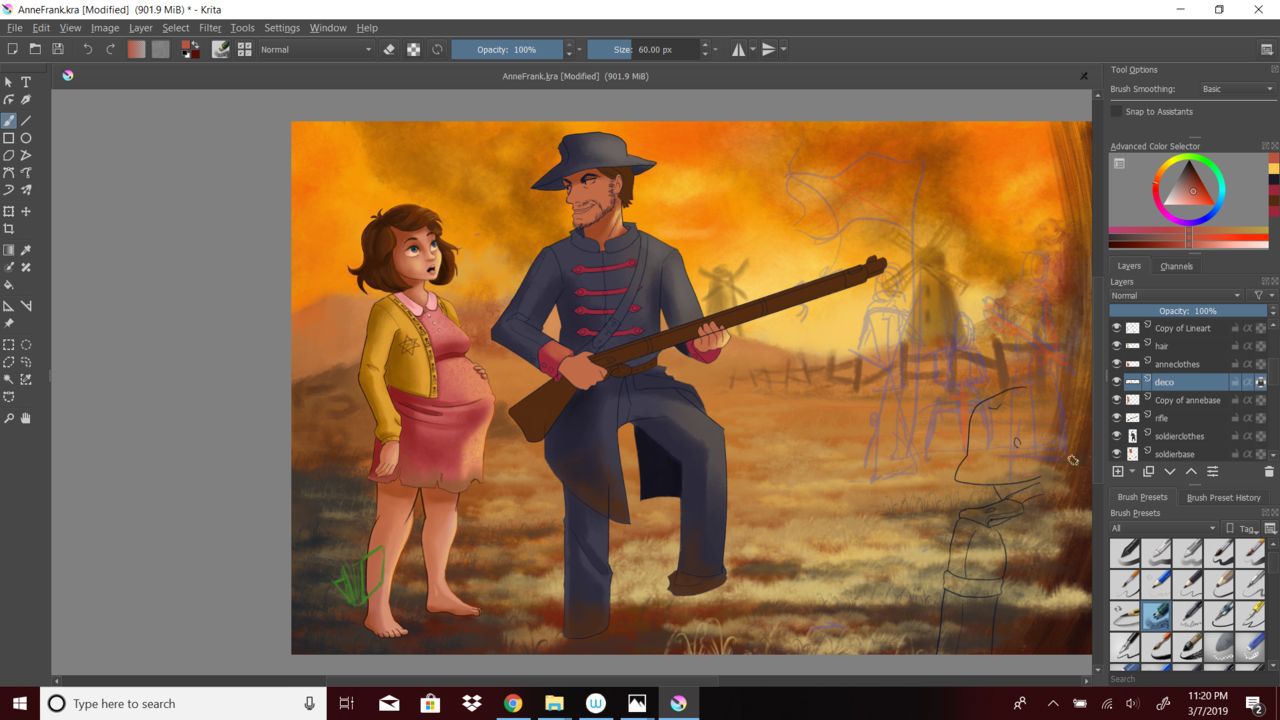The width and height of the screenshot is (1280, 720).
Task: Toggle visibility of anneclothes layer
Action: click(x=1116, y=364)
